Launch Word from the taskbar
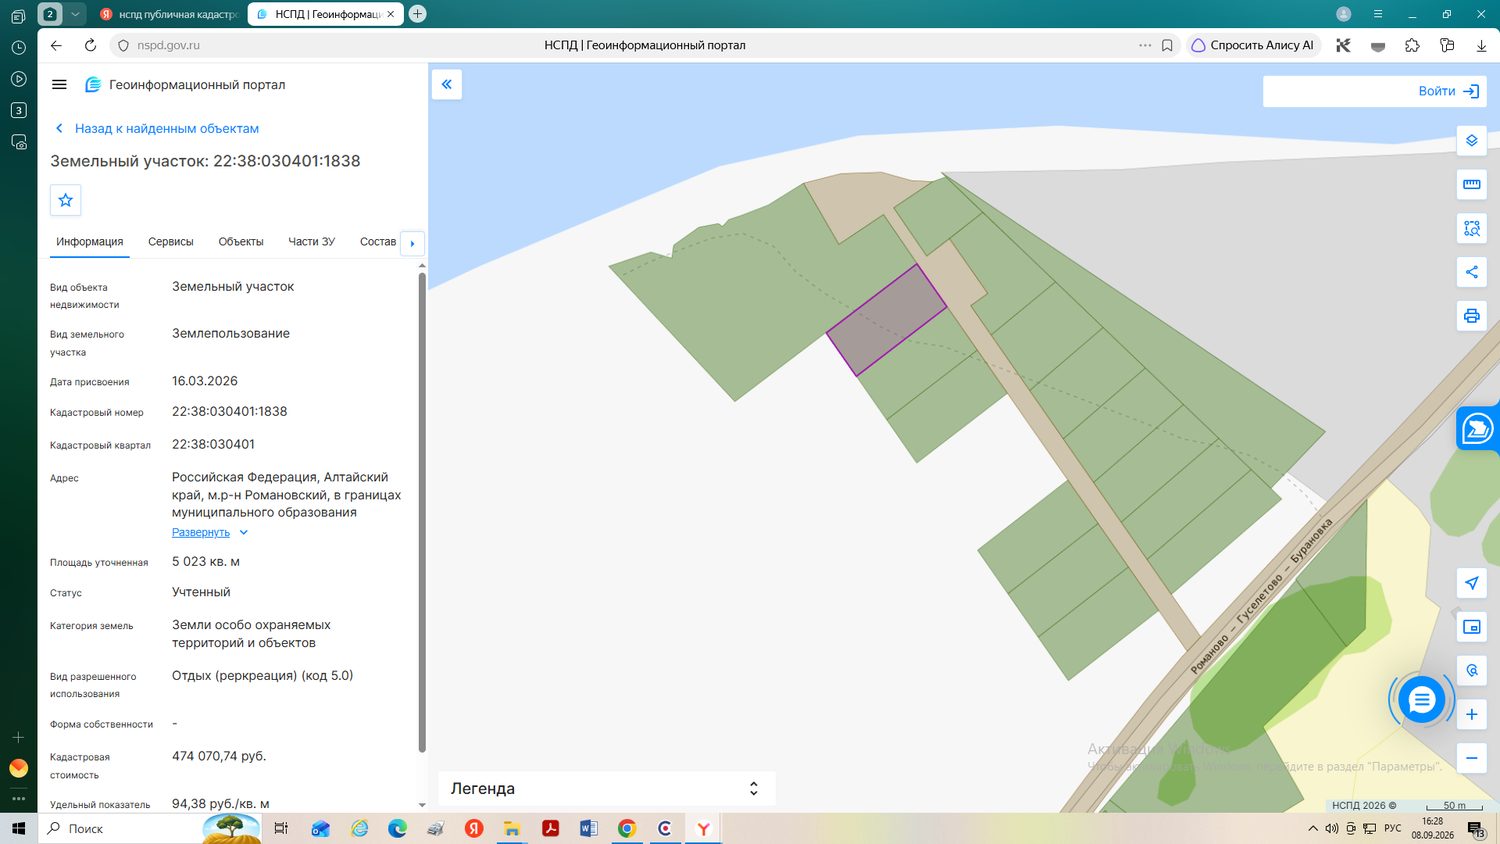 (x=588, y=828)
